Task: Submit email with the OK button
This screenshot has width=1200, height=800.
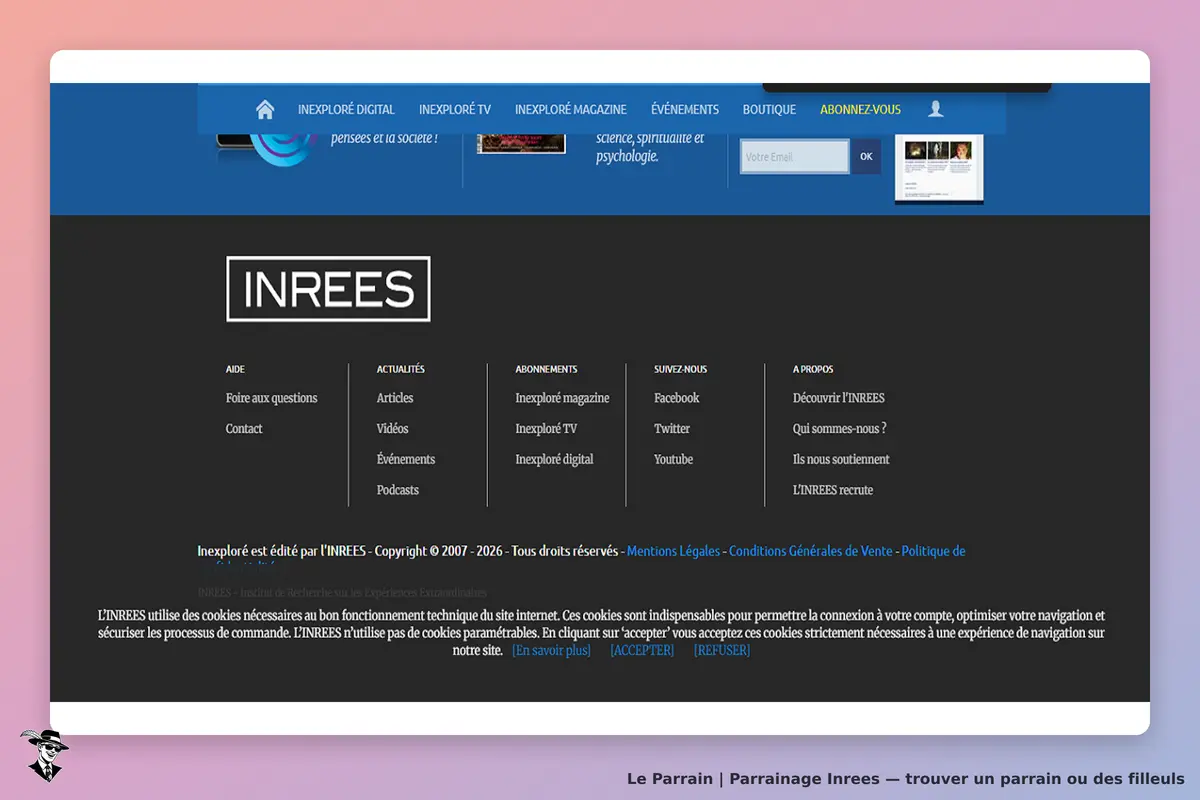Action: pos(866,157)
